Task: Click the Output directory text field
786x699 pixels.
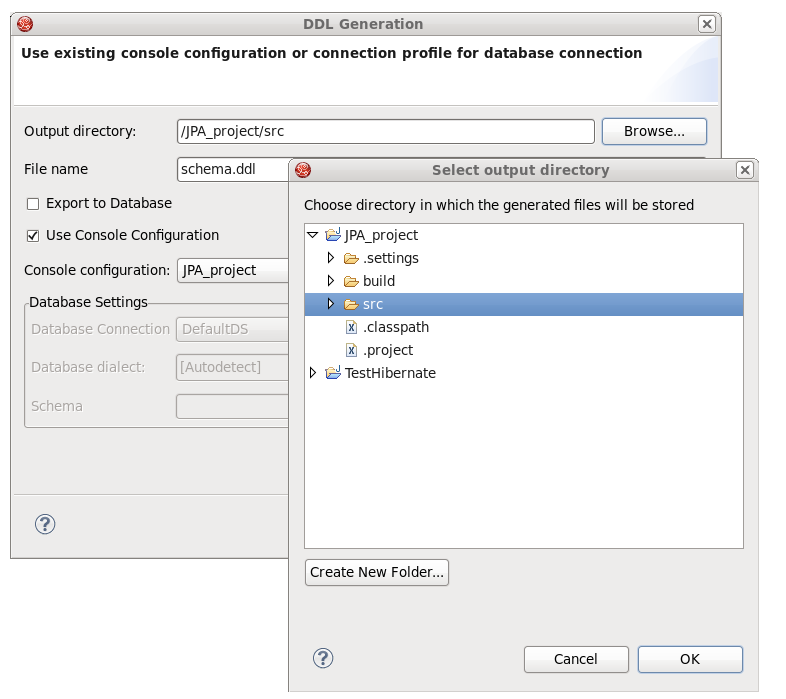Action: click(x=385, y=131)
